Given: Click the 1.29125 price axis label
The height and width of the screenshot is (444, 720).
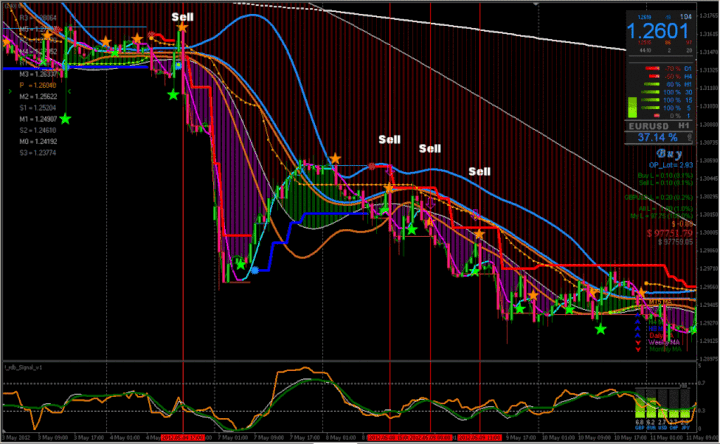Looking at the screenshot, I should coord(709,341).
